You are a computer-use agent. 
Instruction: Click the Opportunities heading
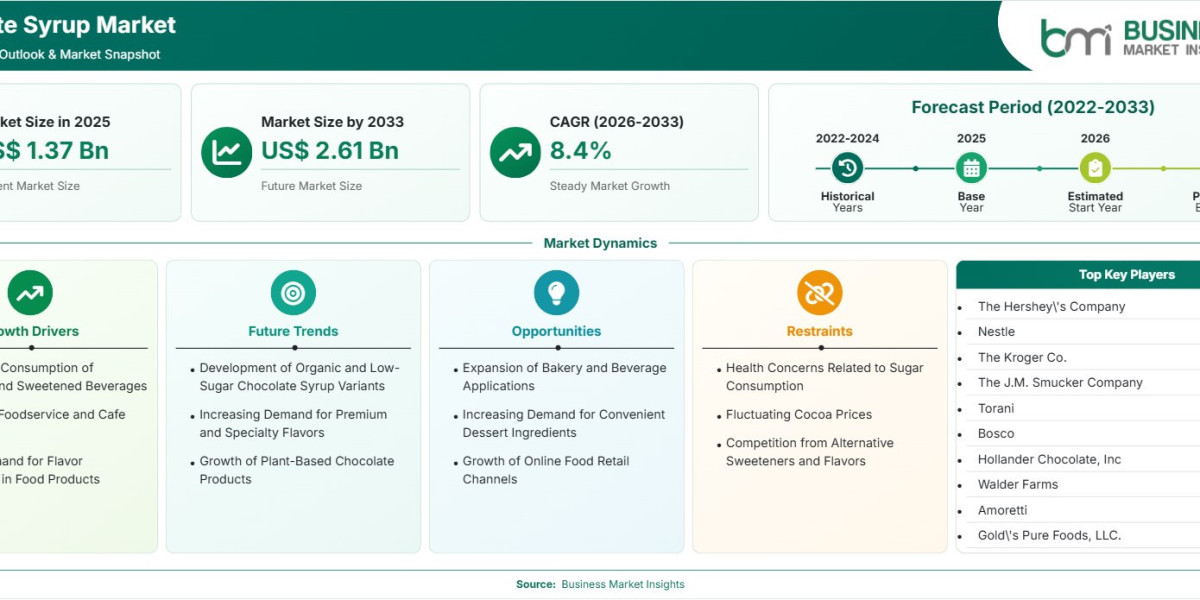556,331
